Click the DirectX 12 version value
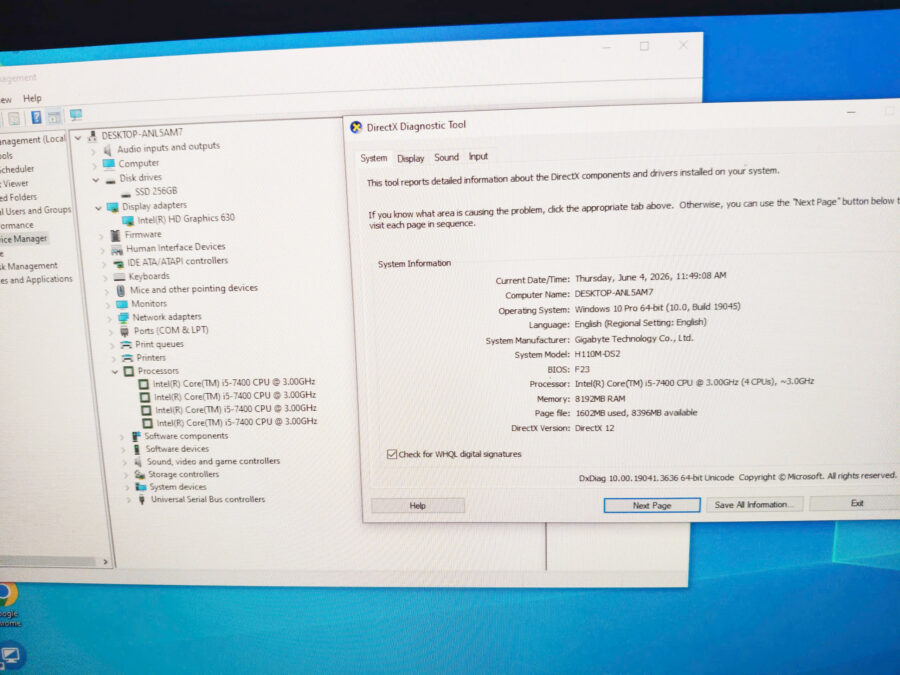 pyautogui.click(x=595, y=428)
